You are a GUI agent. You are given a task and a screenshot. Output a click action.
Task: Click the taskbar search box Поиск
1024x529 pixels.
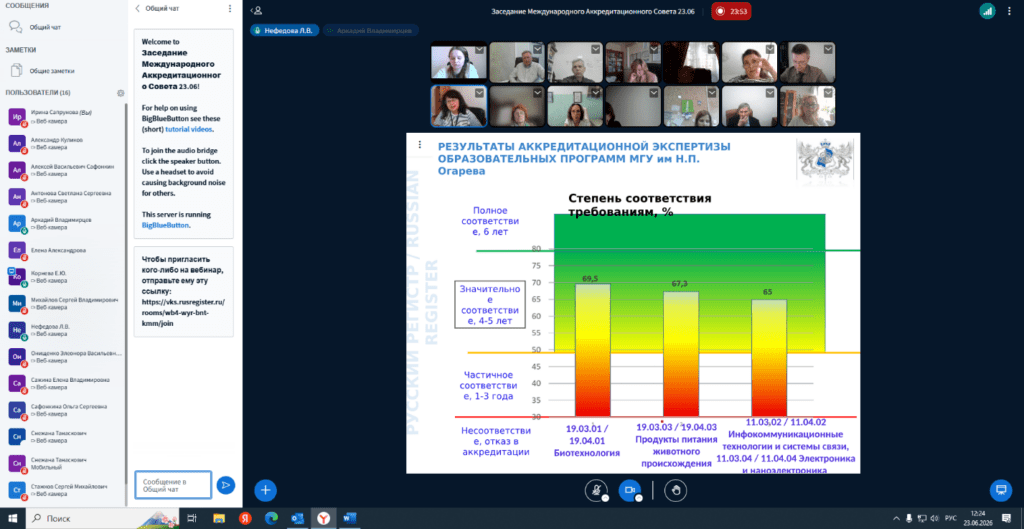point(101,519)
